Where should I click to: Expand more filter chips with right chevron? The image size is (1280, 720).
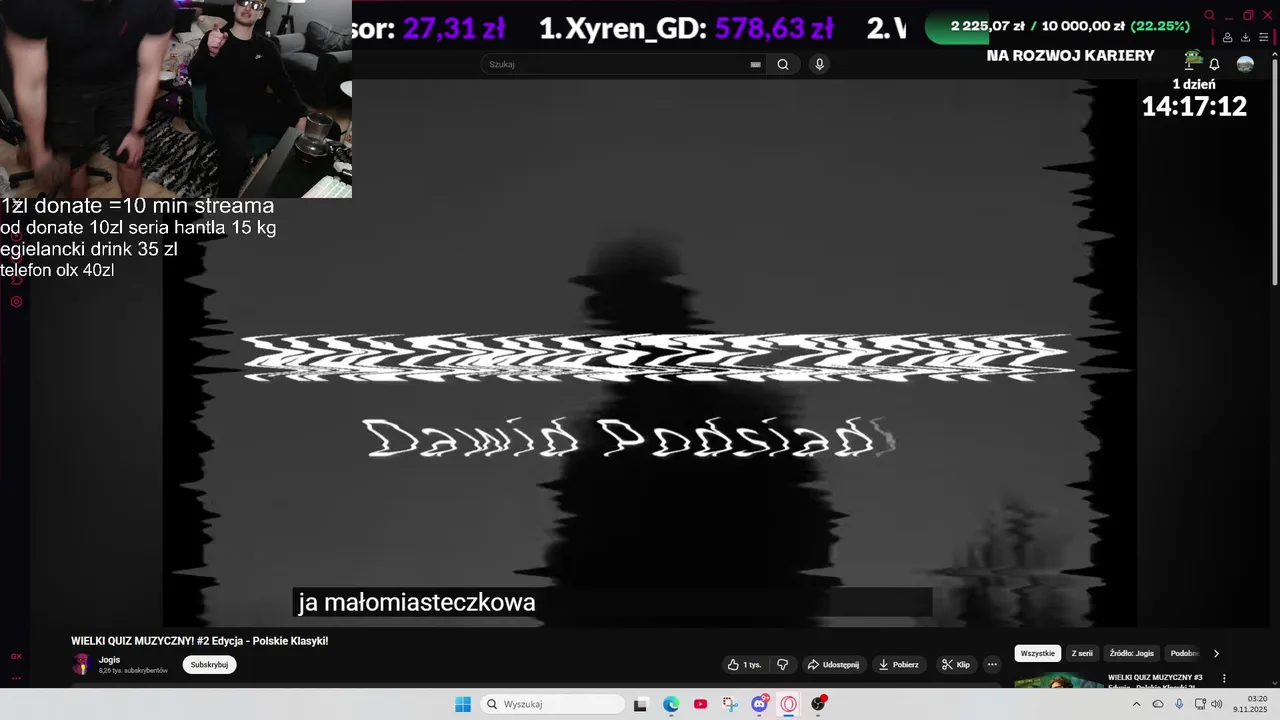click(1216, 653)
